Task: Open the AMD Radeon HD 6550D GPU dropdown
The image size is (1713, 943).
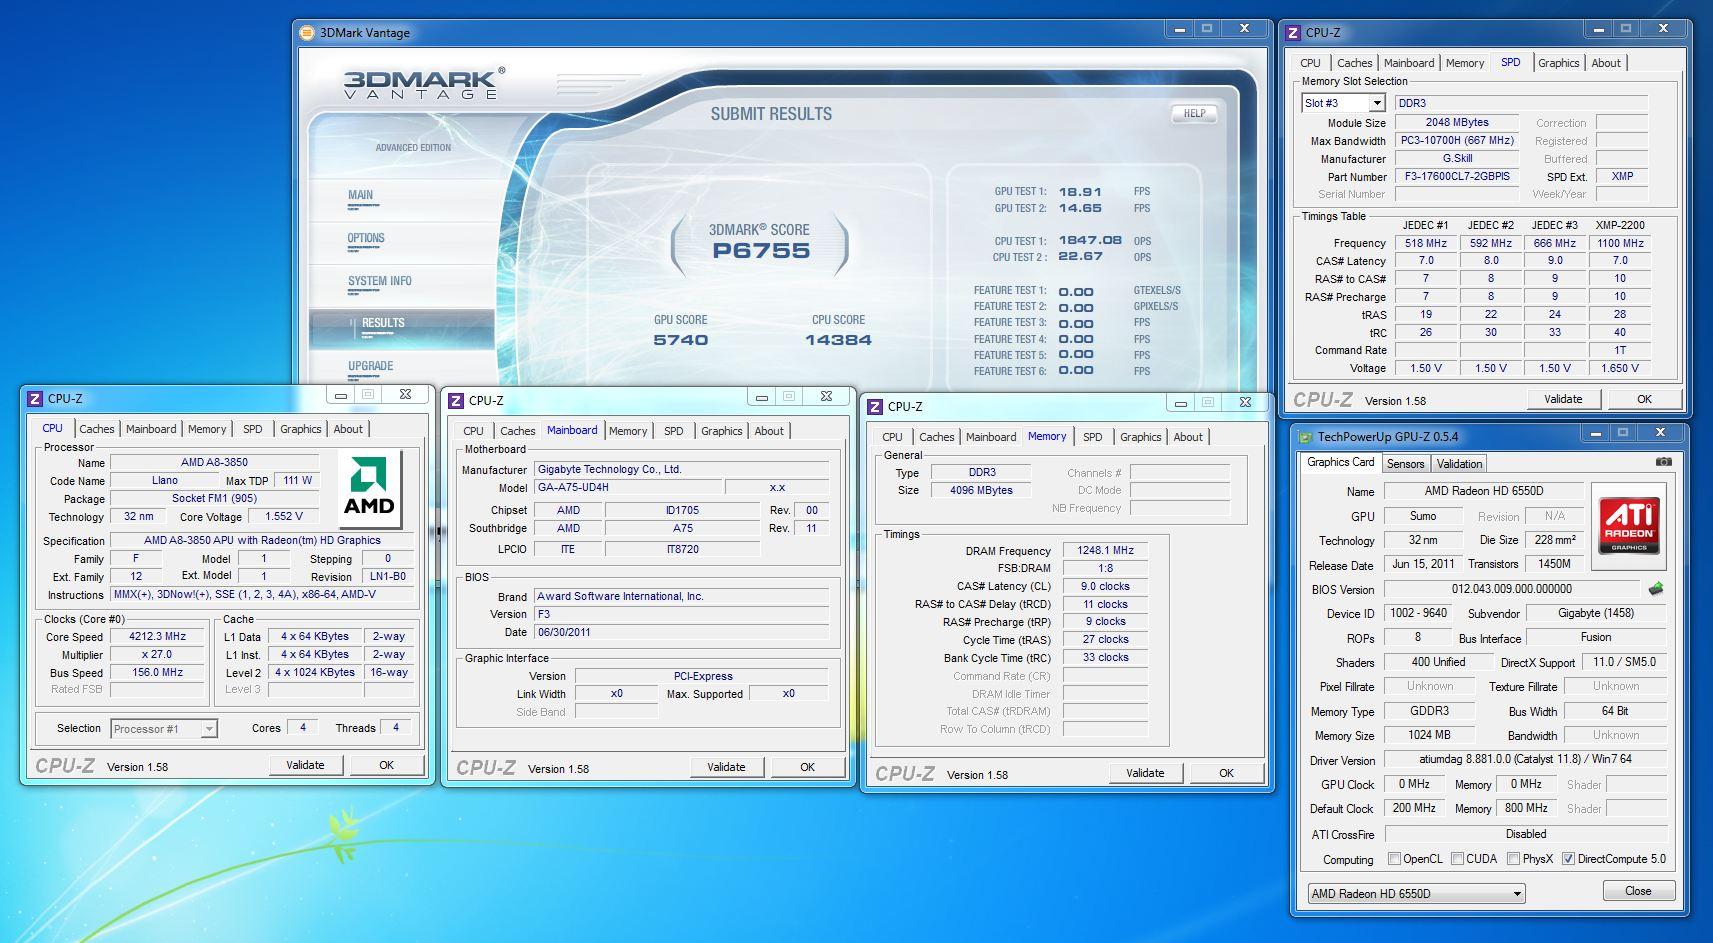Action: tap(1517, 893)
